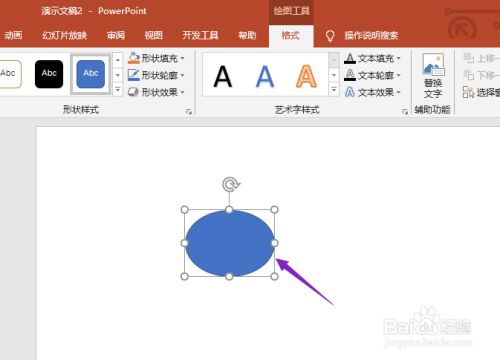Viewport: 500px width, 360px height.
Task: Open the 文本填充 dropdown arrow
Action: (x=398, y=58)
